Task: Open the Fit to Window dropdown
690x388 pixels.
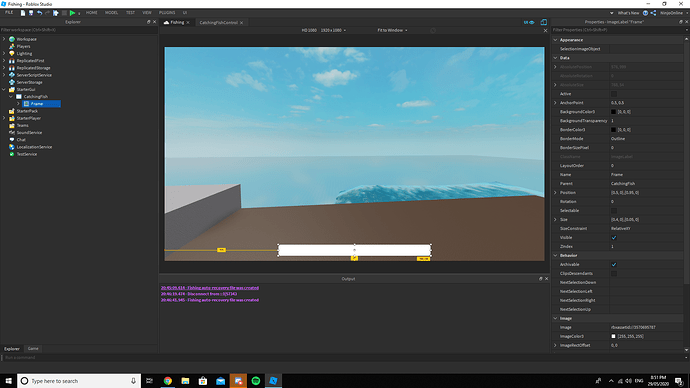Action: (x=392, y=30)
